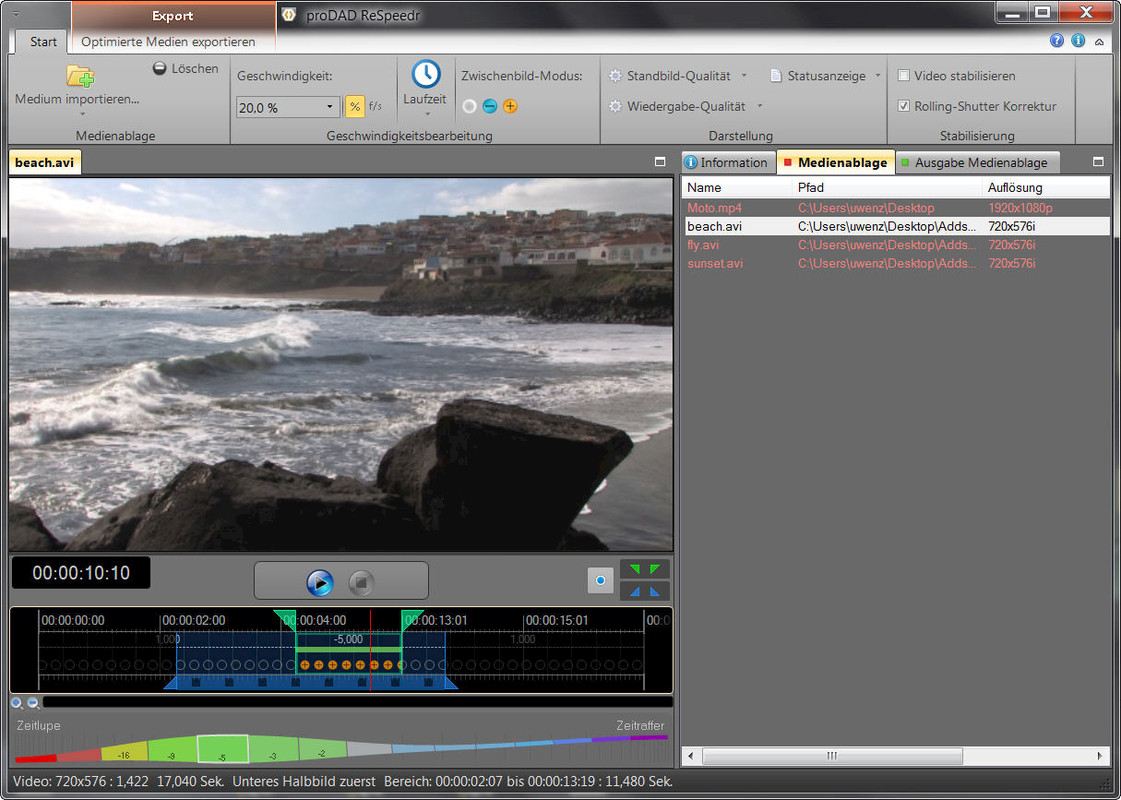Select the orange plus Zwischenbild mode
The image size is (1121, 800).
point(510,106)
